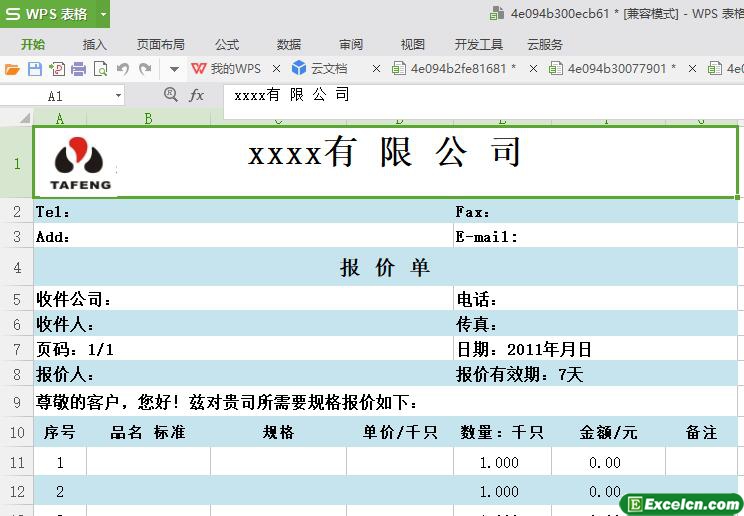Click the open folder icon
Viewport: 744px width, 516px height.
[x=12, y=69]
